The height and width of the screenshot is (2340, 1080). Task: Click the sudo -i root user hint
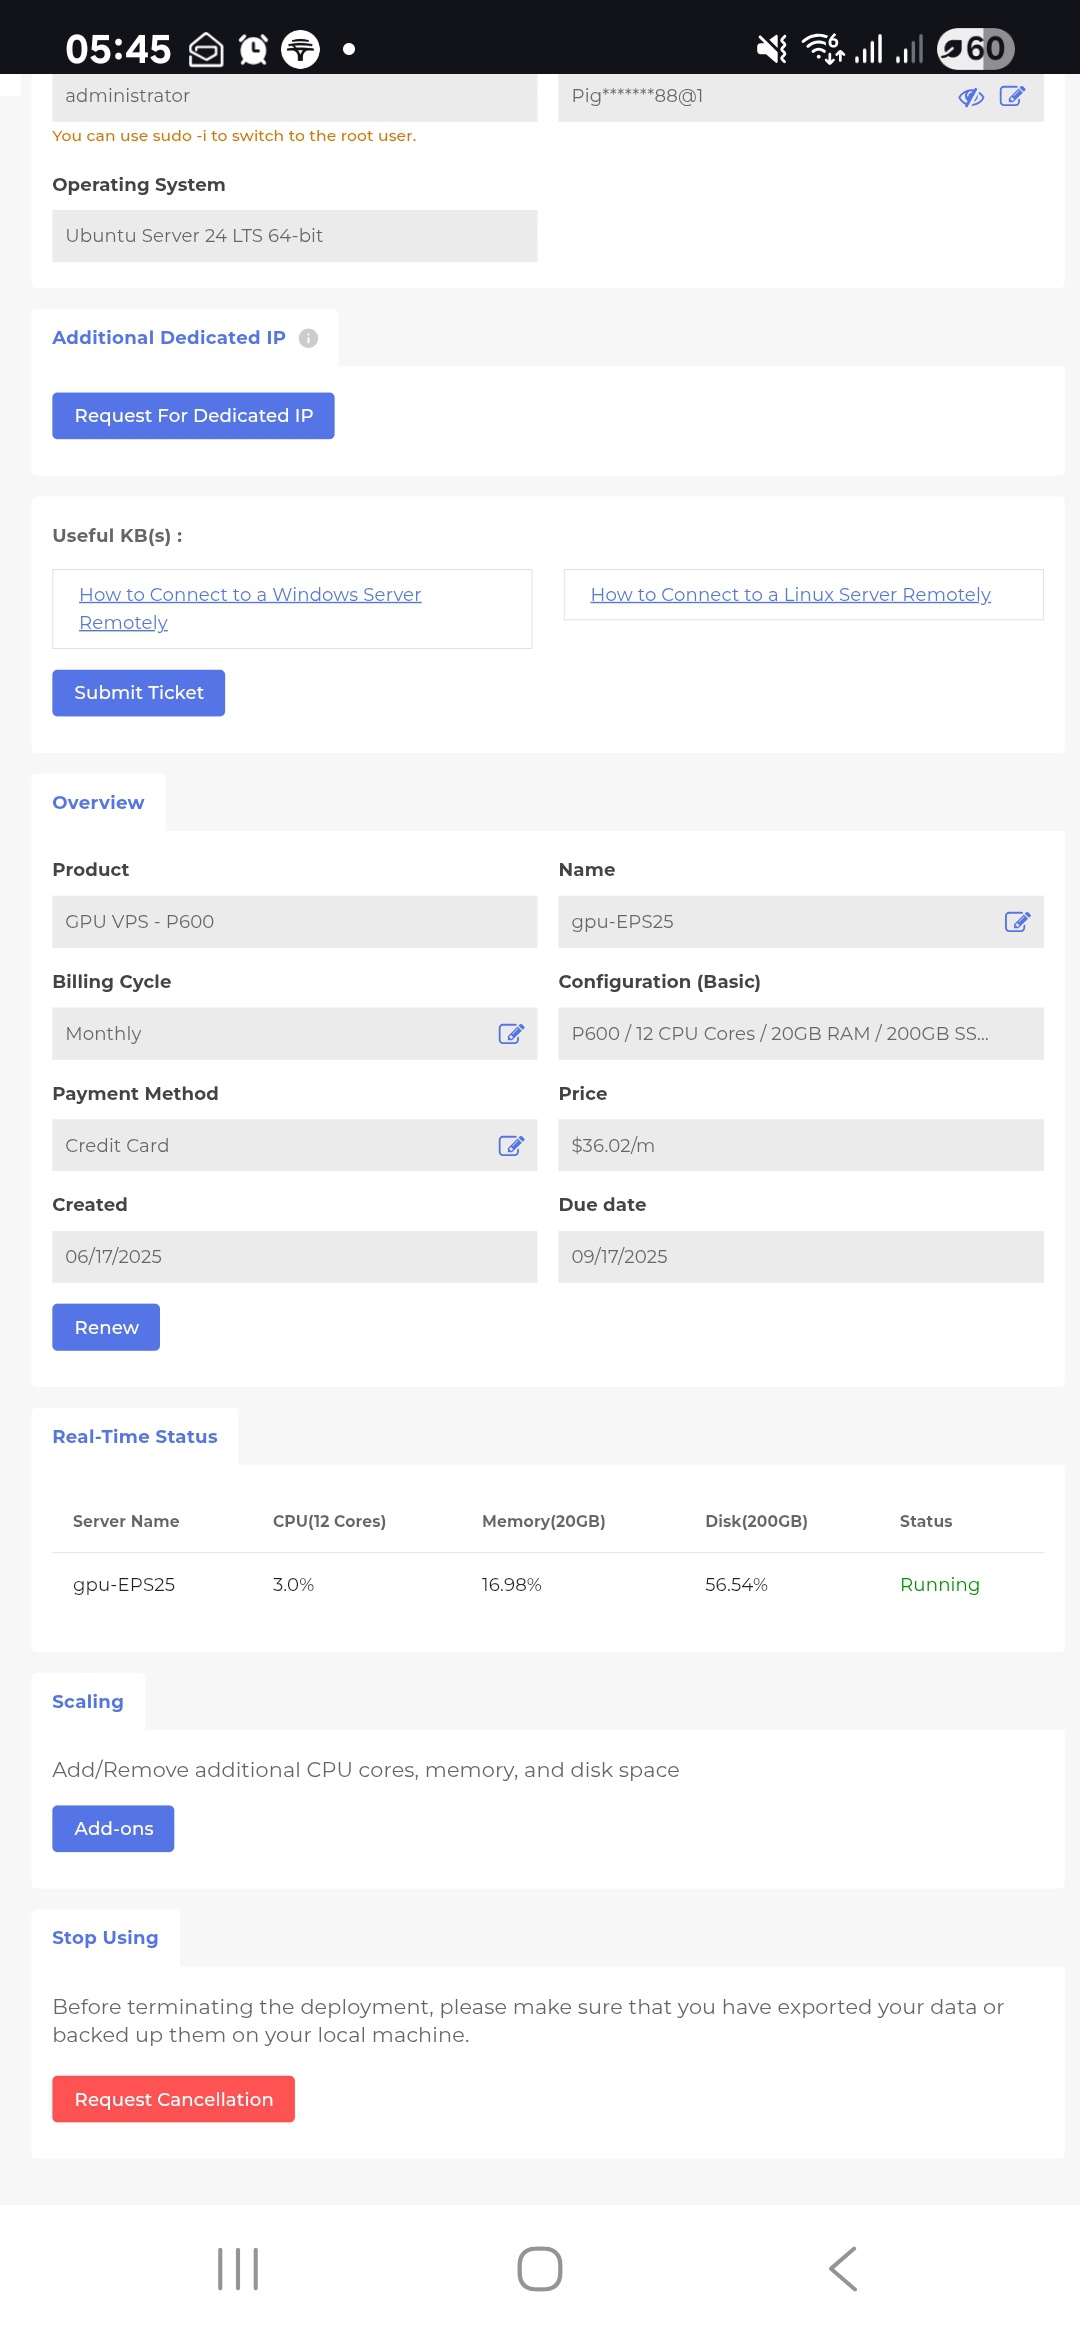click(234, 136)
